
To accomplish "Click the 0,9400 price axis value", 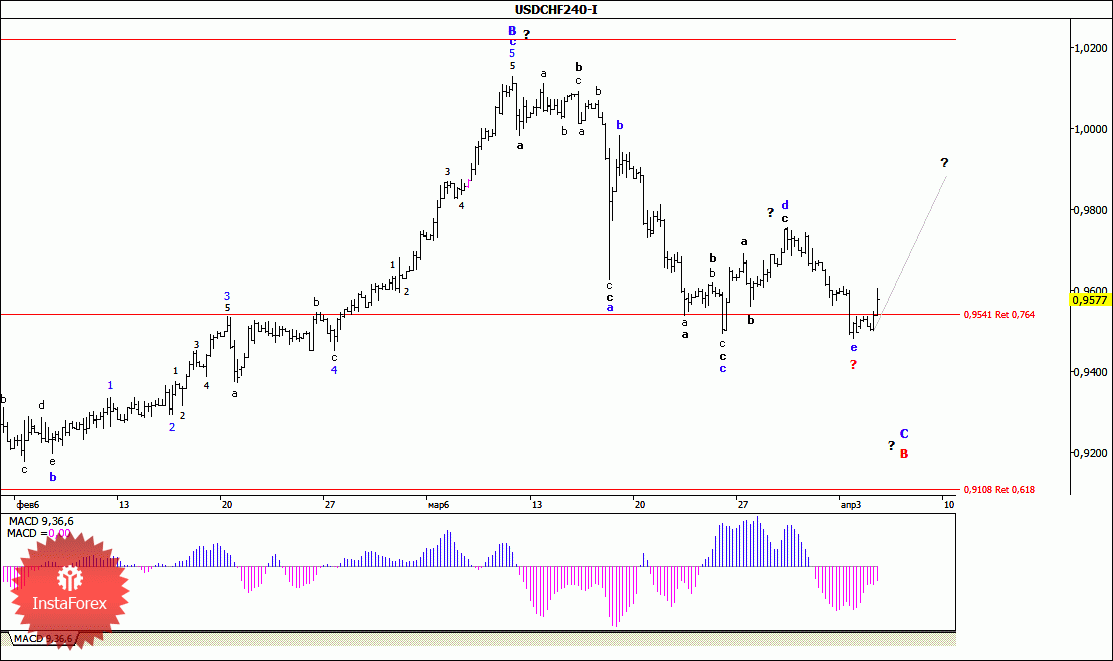I will (x=1090, y=372).
